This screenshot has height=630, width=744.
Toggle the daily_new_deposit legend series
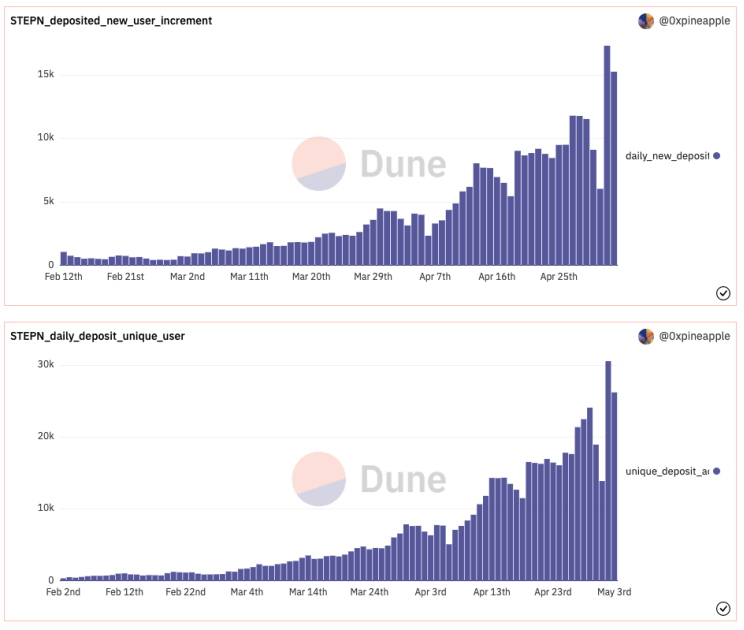coord(672,156)
